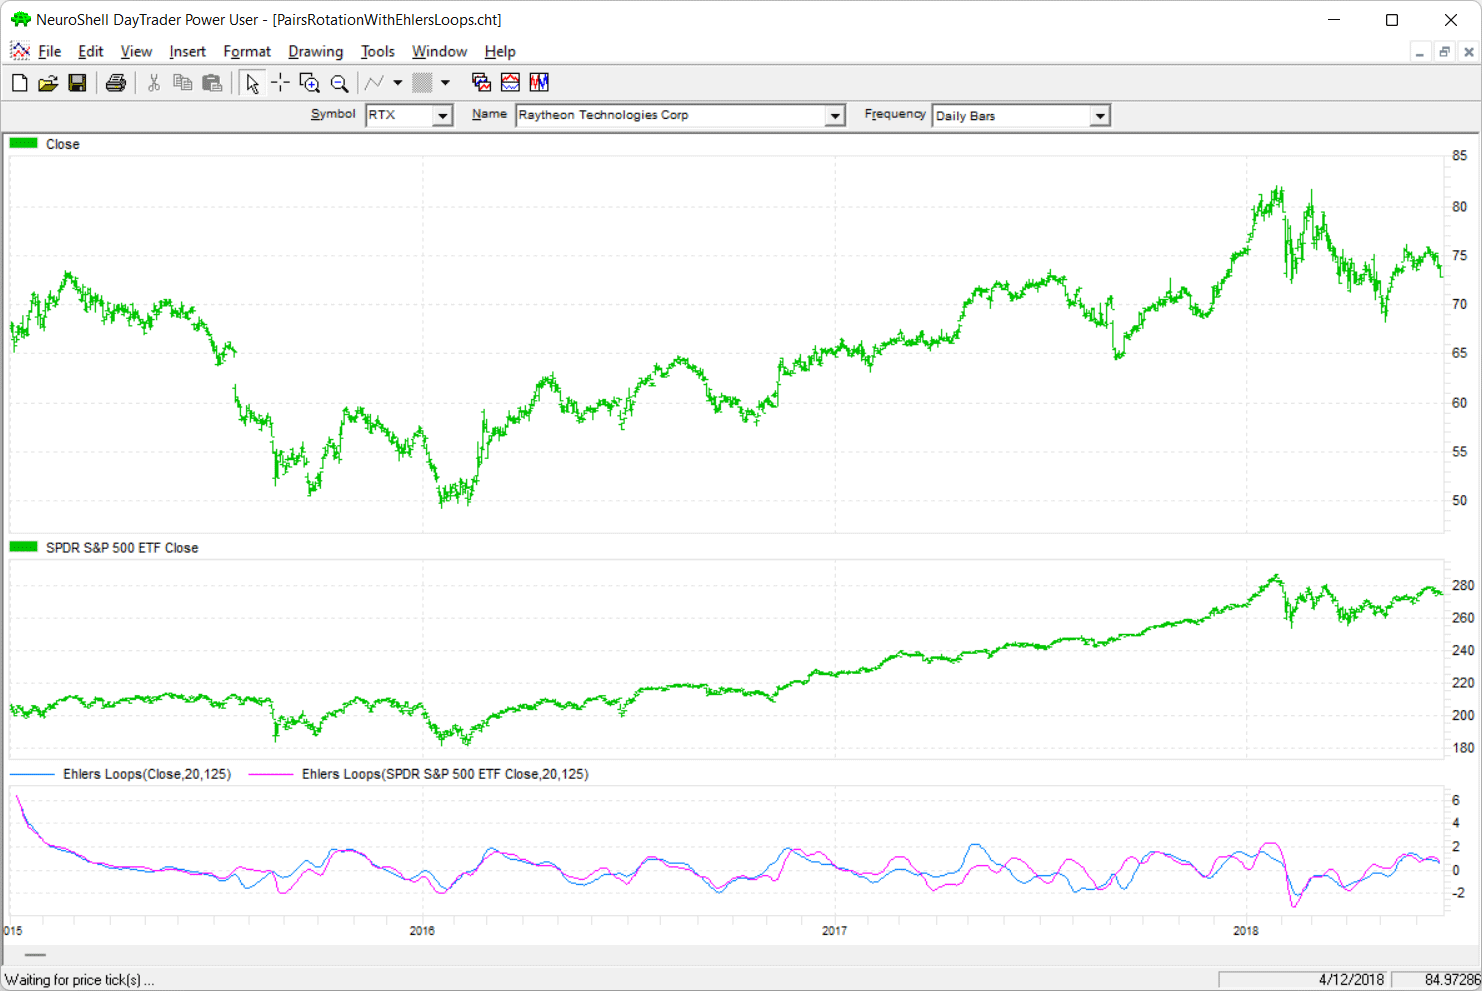Click 'Ehlers Loops(Close,20,125)' legend label
This screenshot has width=1482, height=991.
(147, 774)
